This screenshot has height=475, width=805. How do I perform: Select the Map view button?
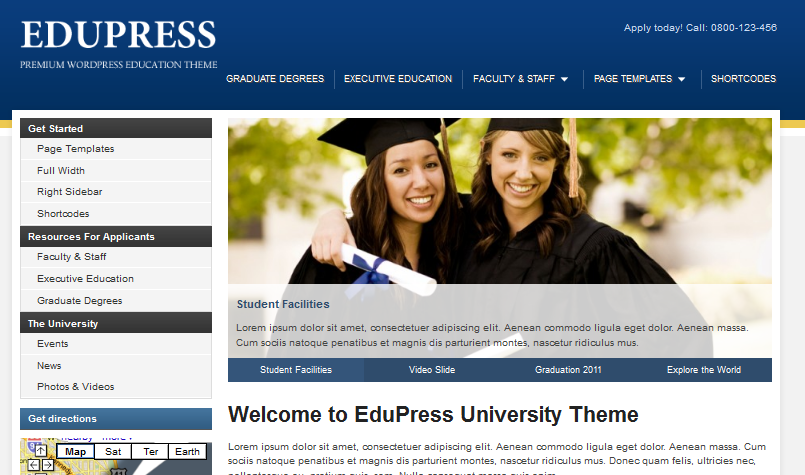(x=75, y=451)
